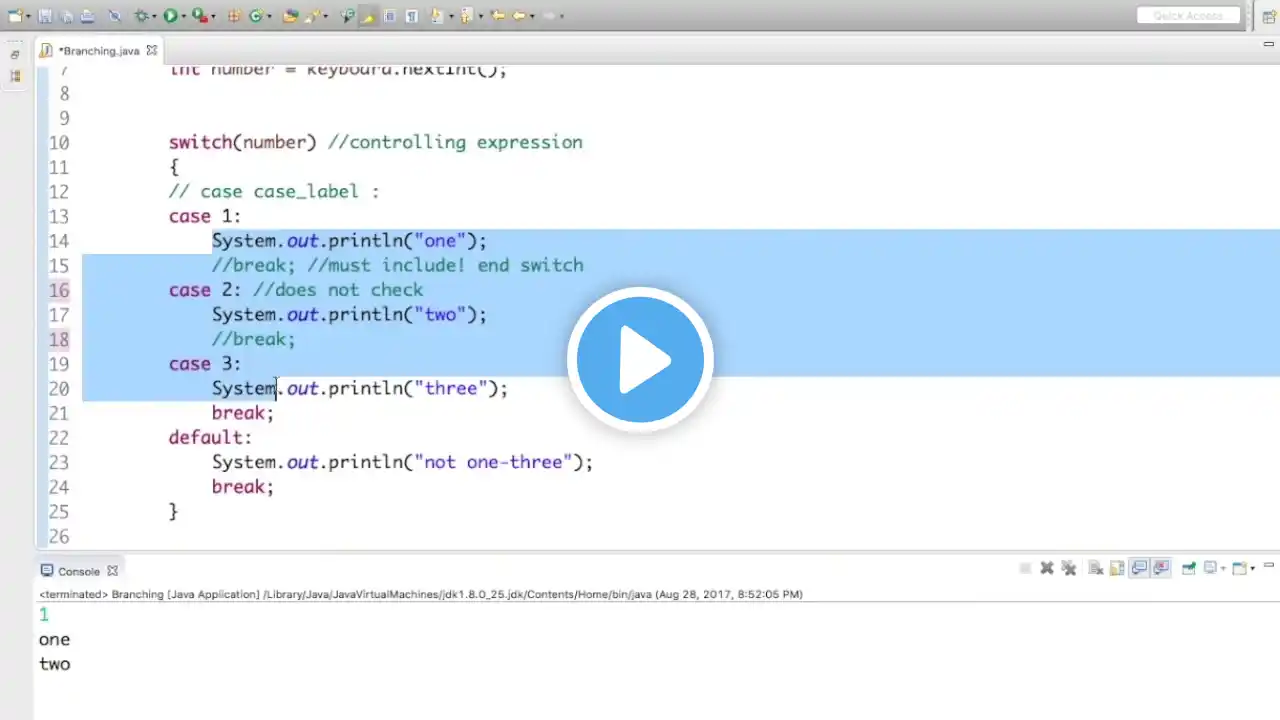Click the Run Last Tool icon
Viewport: 1280px width, 720px height.
(x=200, y=16)
